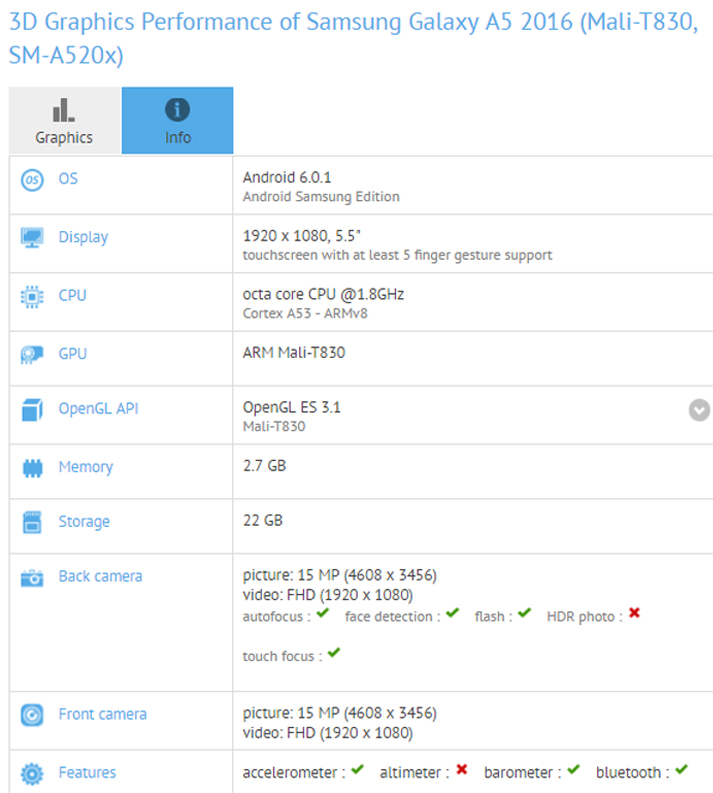Click the altimeter red cross mark
This screenshot has width=713, height=793.
461,770
